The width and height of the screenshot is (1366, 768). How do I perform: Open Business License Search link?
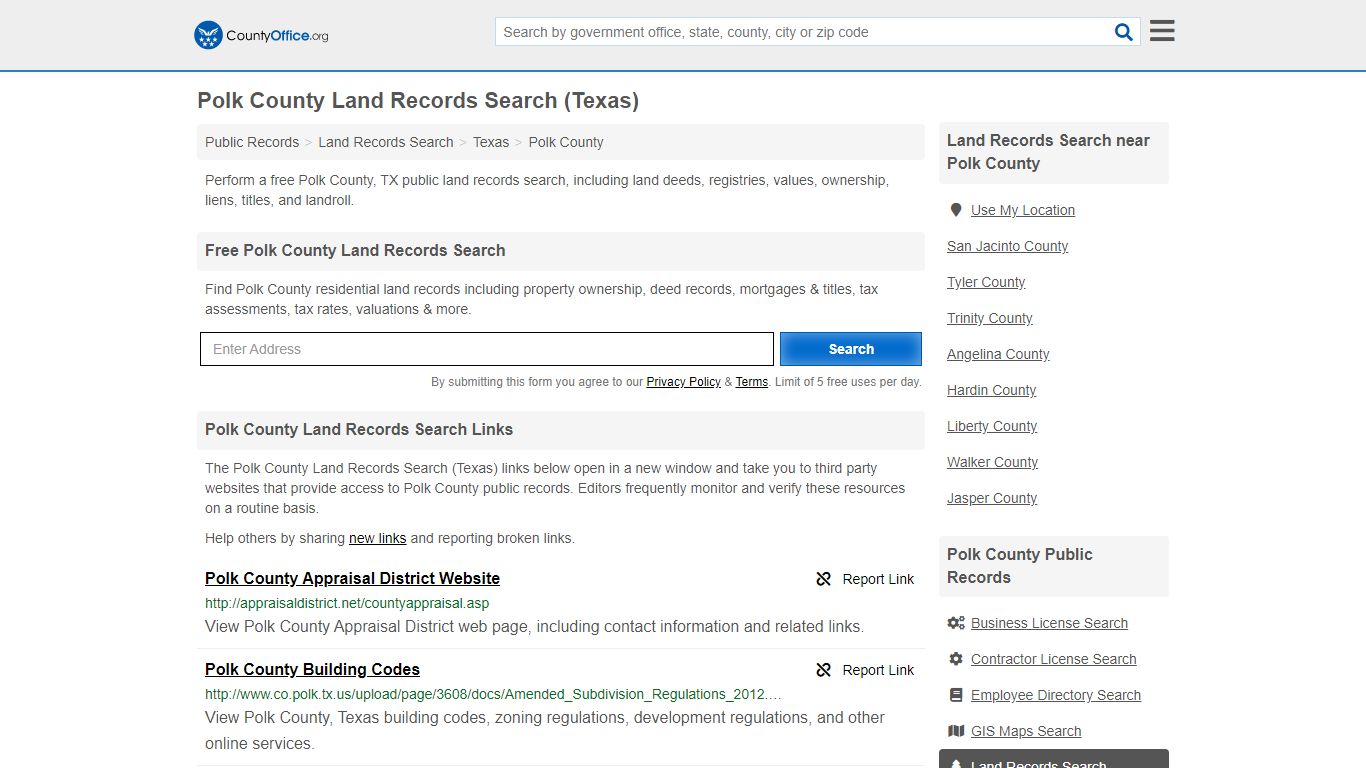pos(1049,623)
